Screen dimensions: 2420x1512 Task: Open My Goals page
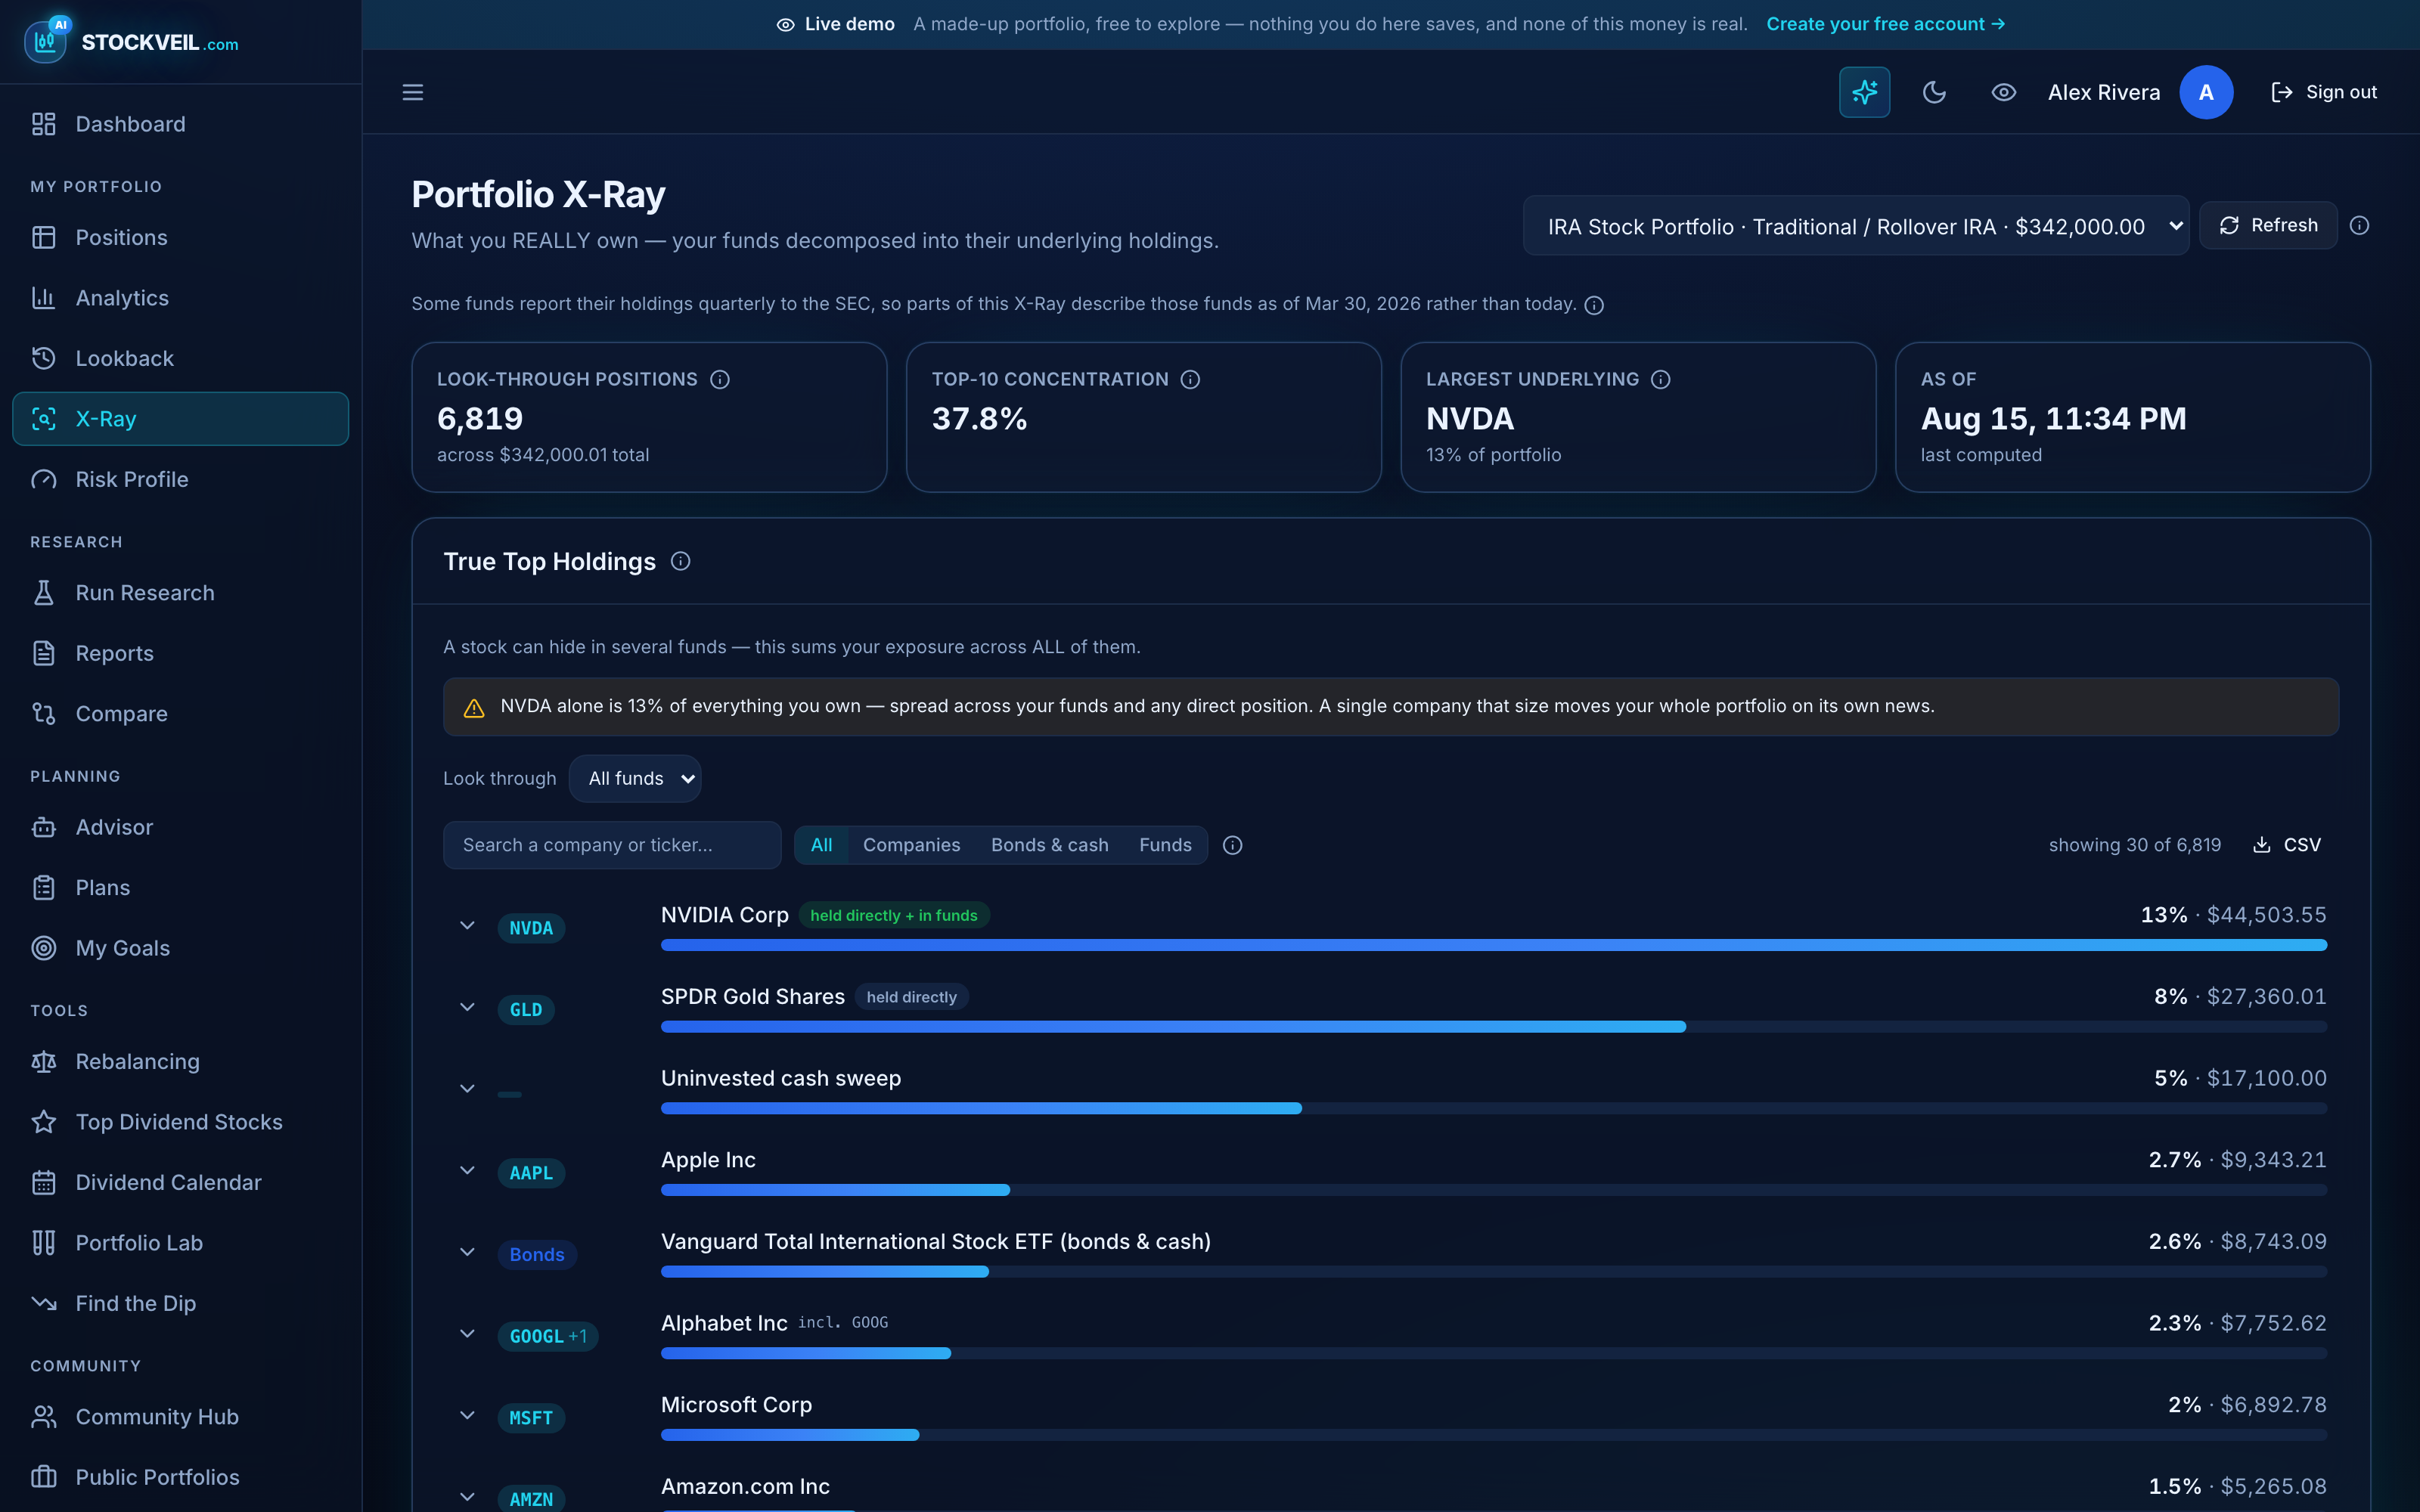tap(180, 948)
